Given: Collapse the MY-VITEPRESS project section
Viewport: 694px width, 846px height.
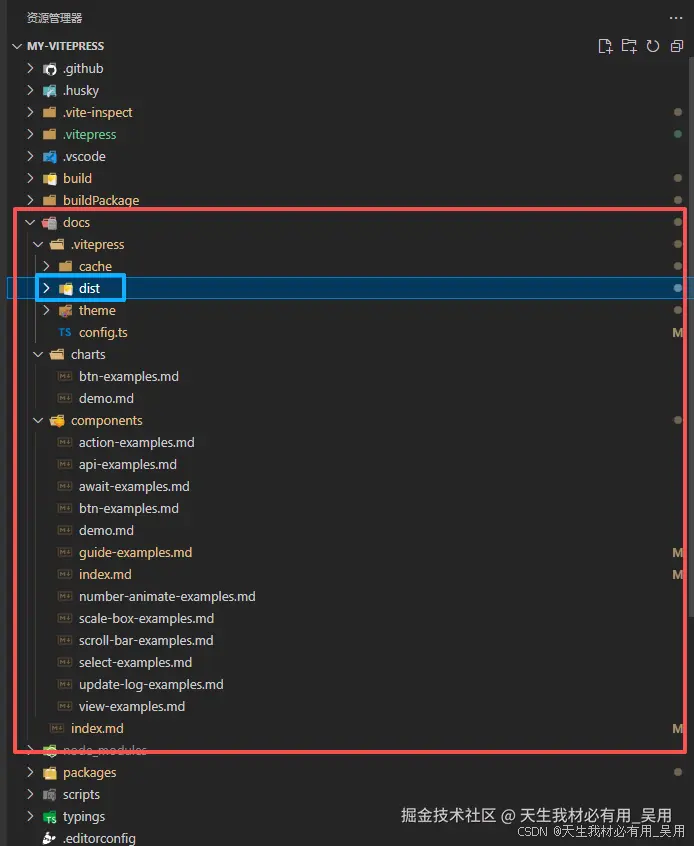Looking at the screenshot, I should pyautogui.click(x=18, y=46).
